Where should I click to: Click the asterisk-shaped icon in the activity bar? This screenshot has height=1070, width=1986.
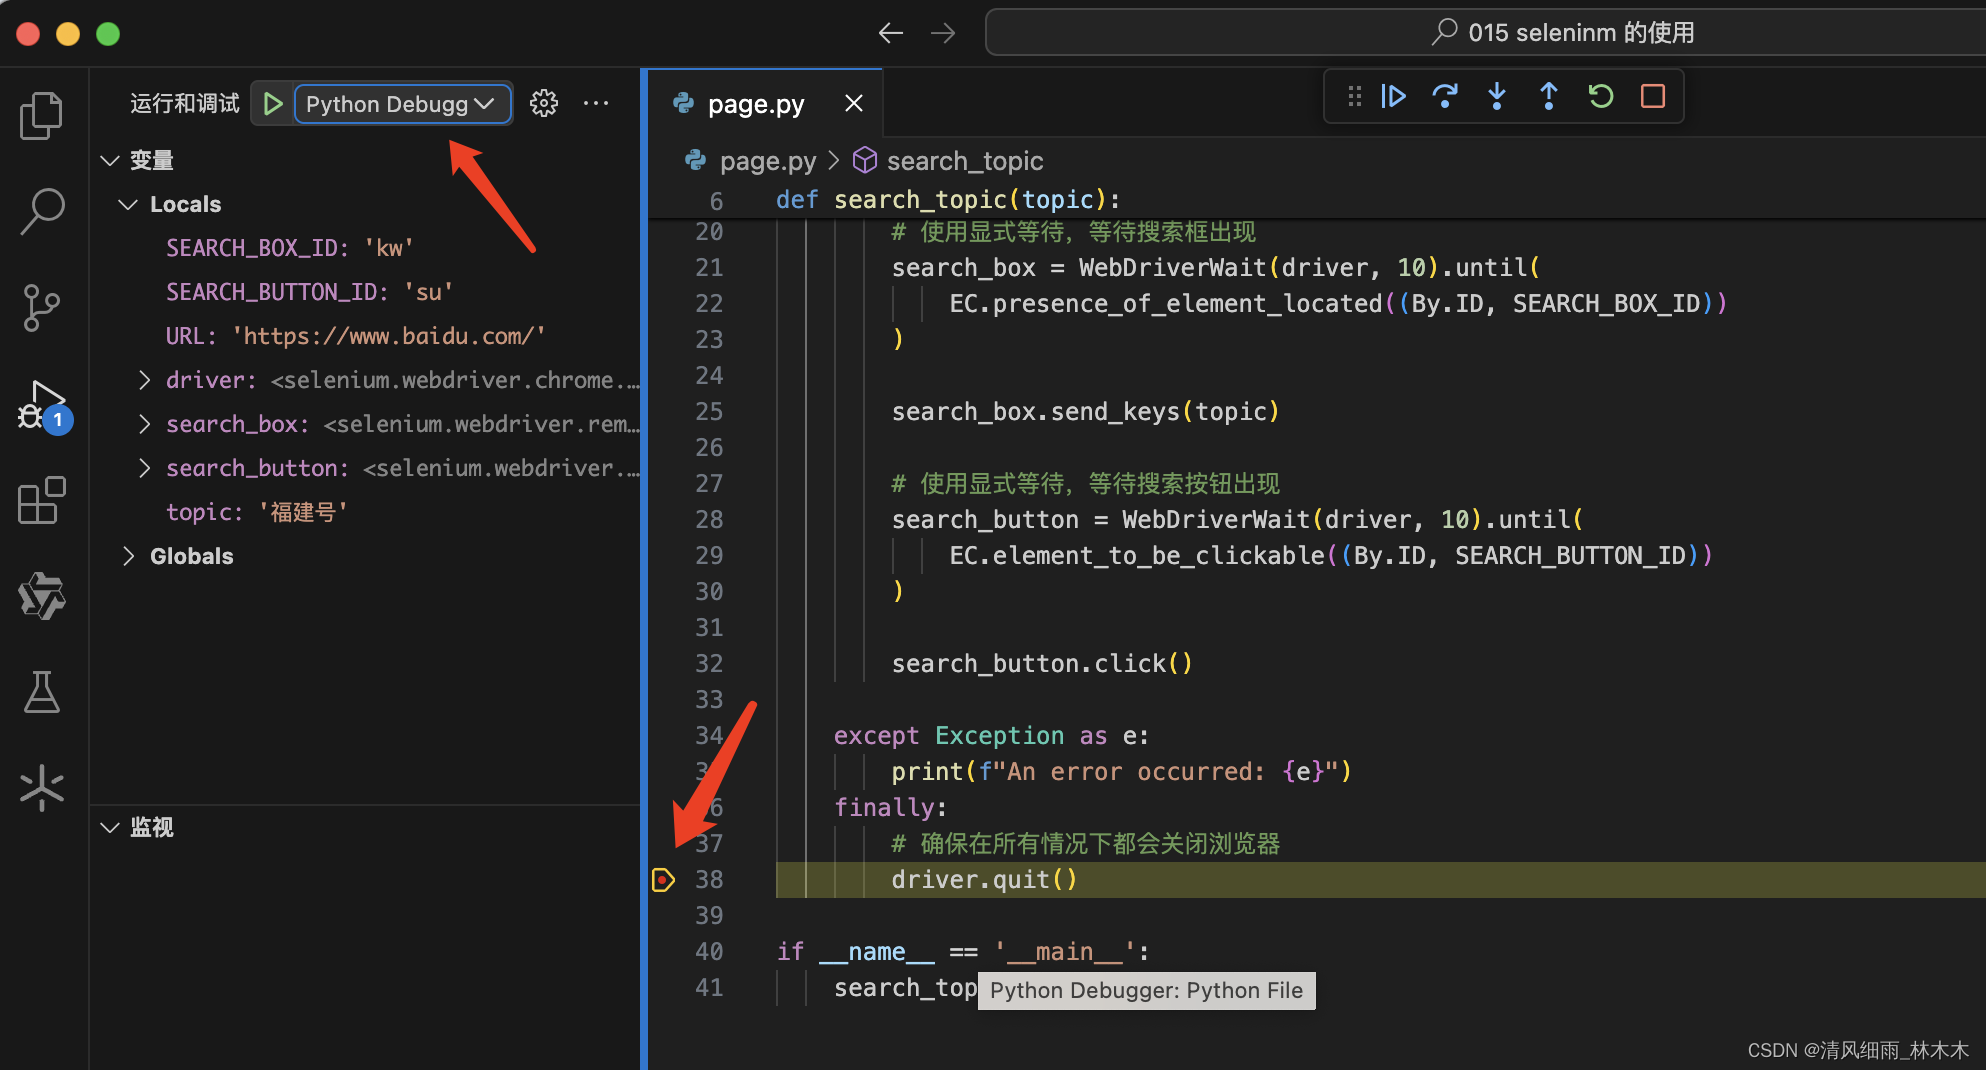click(x=41, y=788)
